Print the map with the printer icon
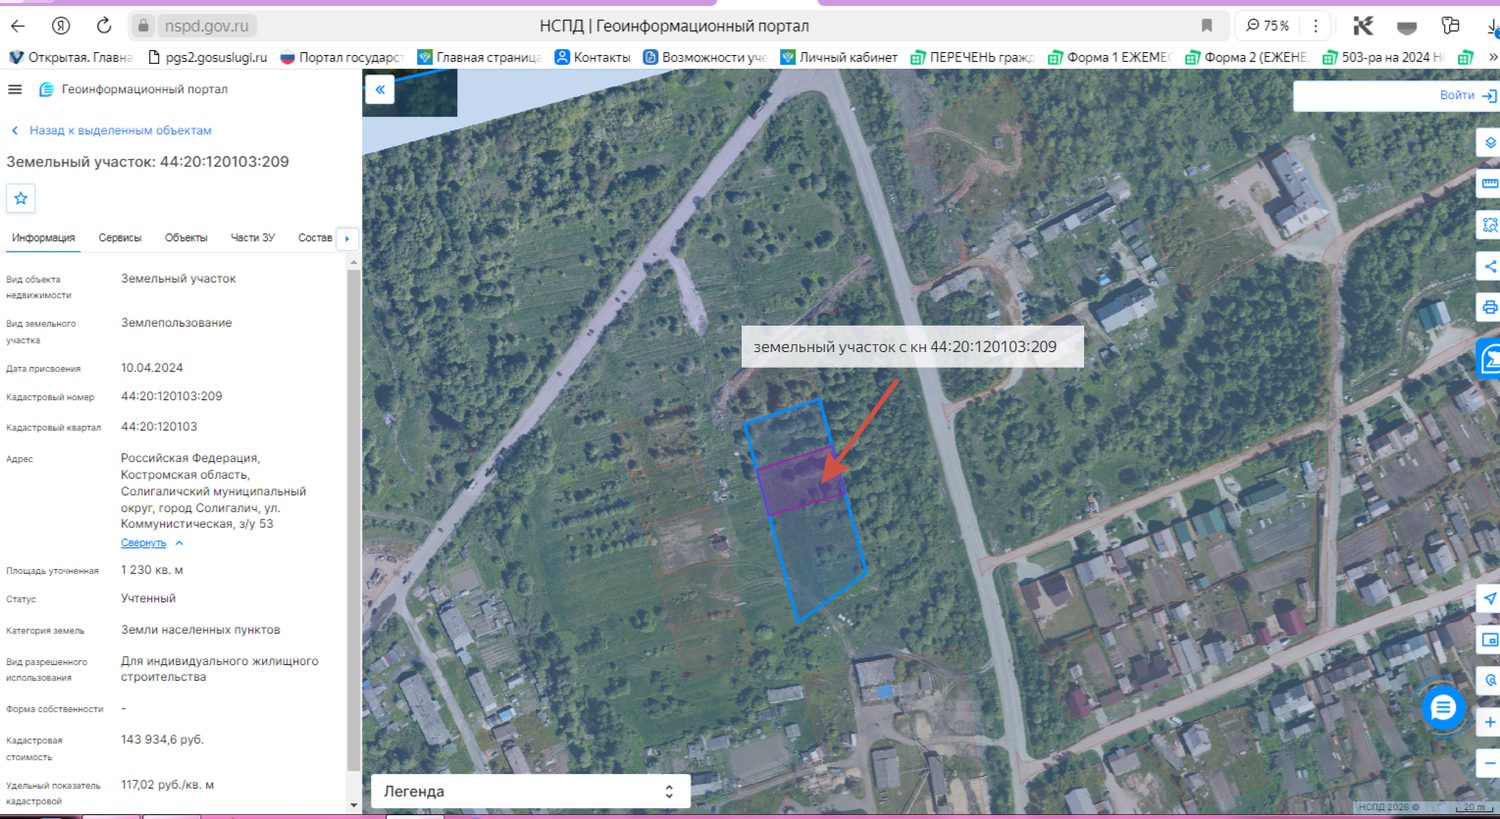Viewport: 1500px width, 819px height. coord(1489,307)
